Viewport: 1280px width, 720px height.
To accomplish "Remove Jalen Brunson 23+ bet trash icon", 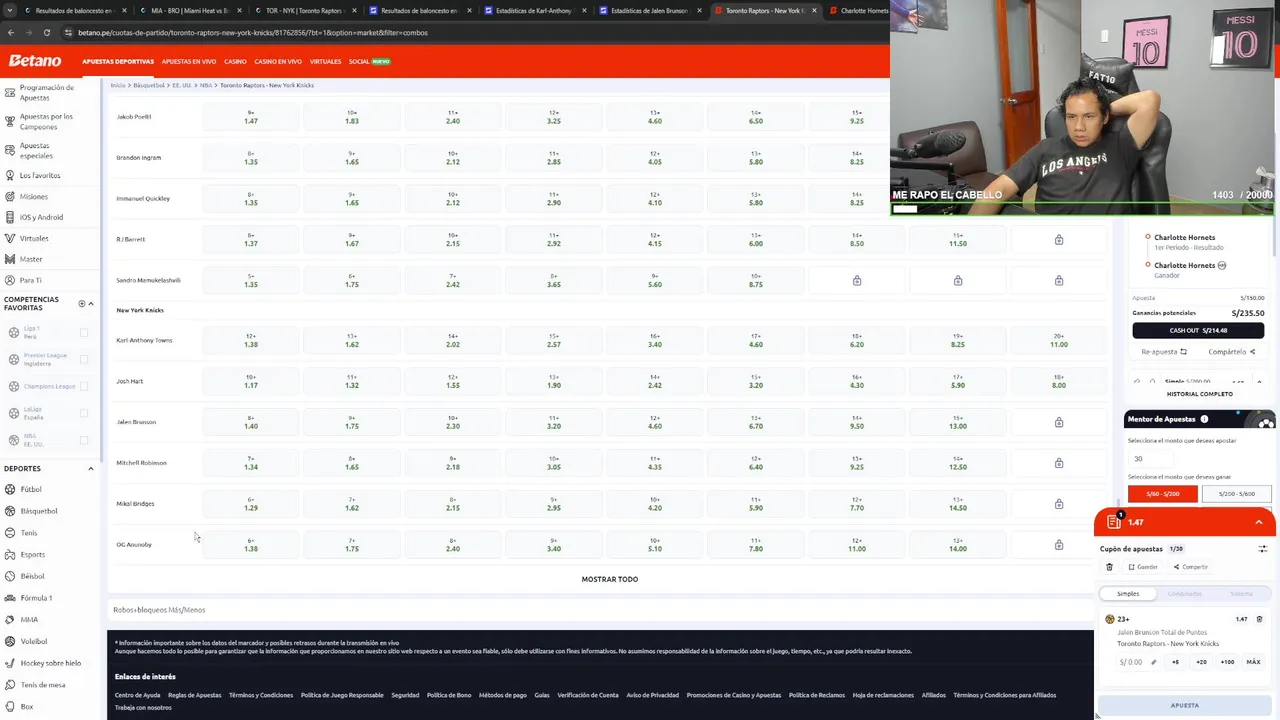I will [1259, 619].
